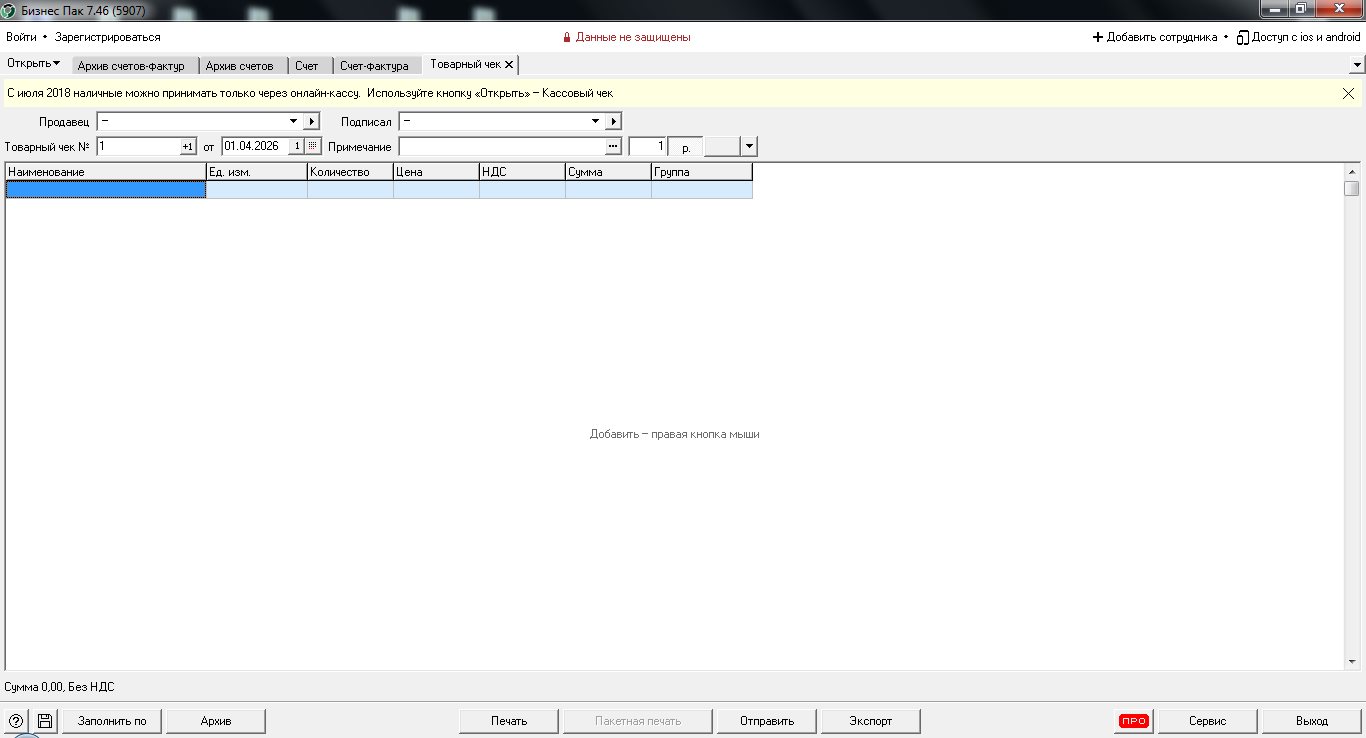Open the Открыть dropdown menu
1366x738 pixels.
coord(33,64)
